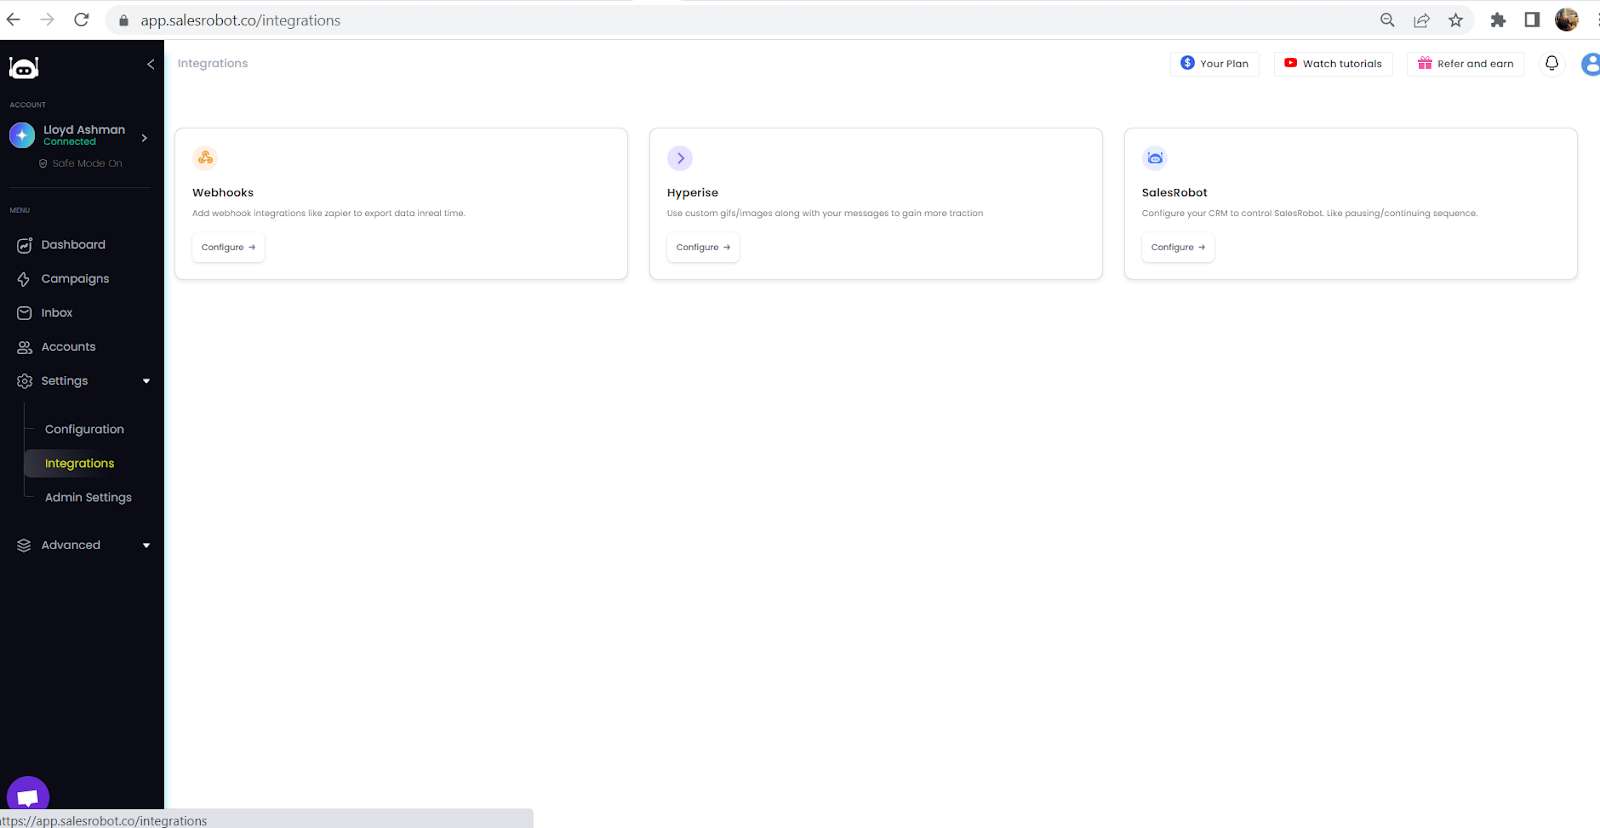
Task: Configure the Webhooks integration
Action: click(228, 247)
